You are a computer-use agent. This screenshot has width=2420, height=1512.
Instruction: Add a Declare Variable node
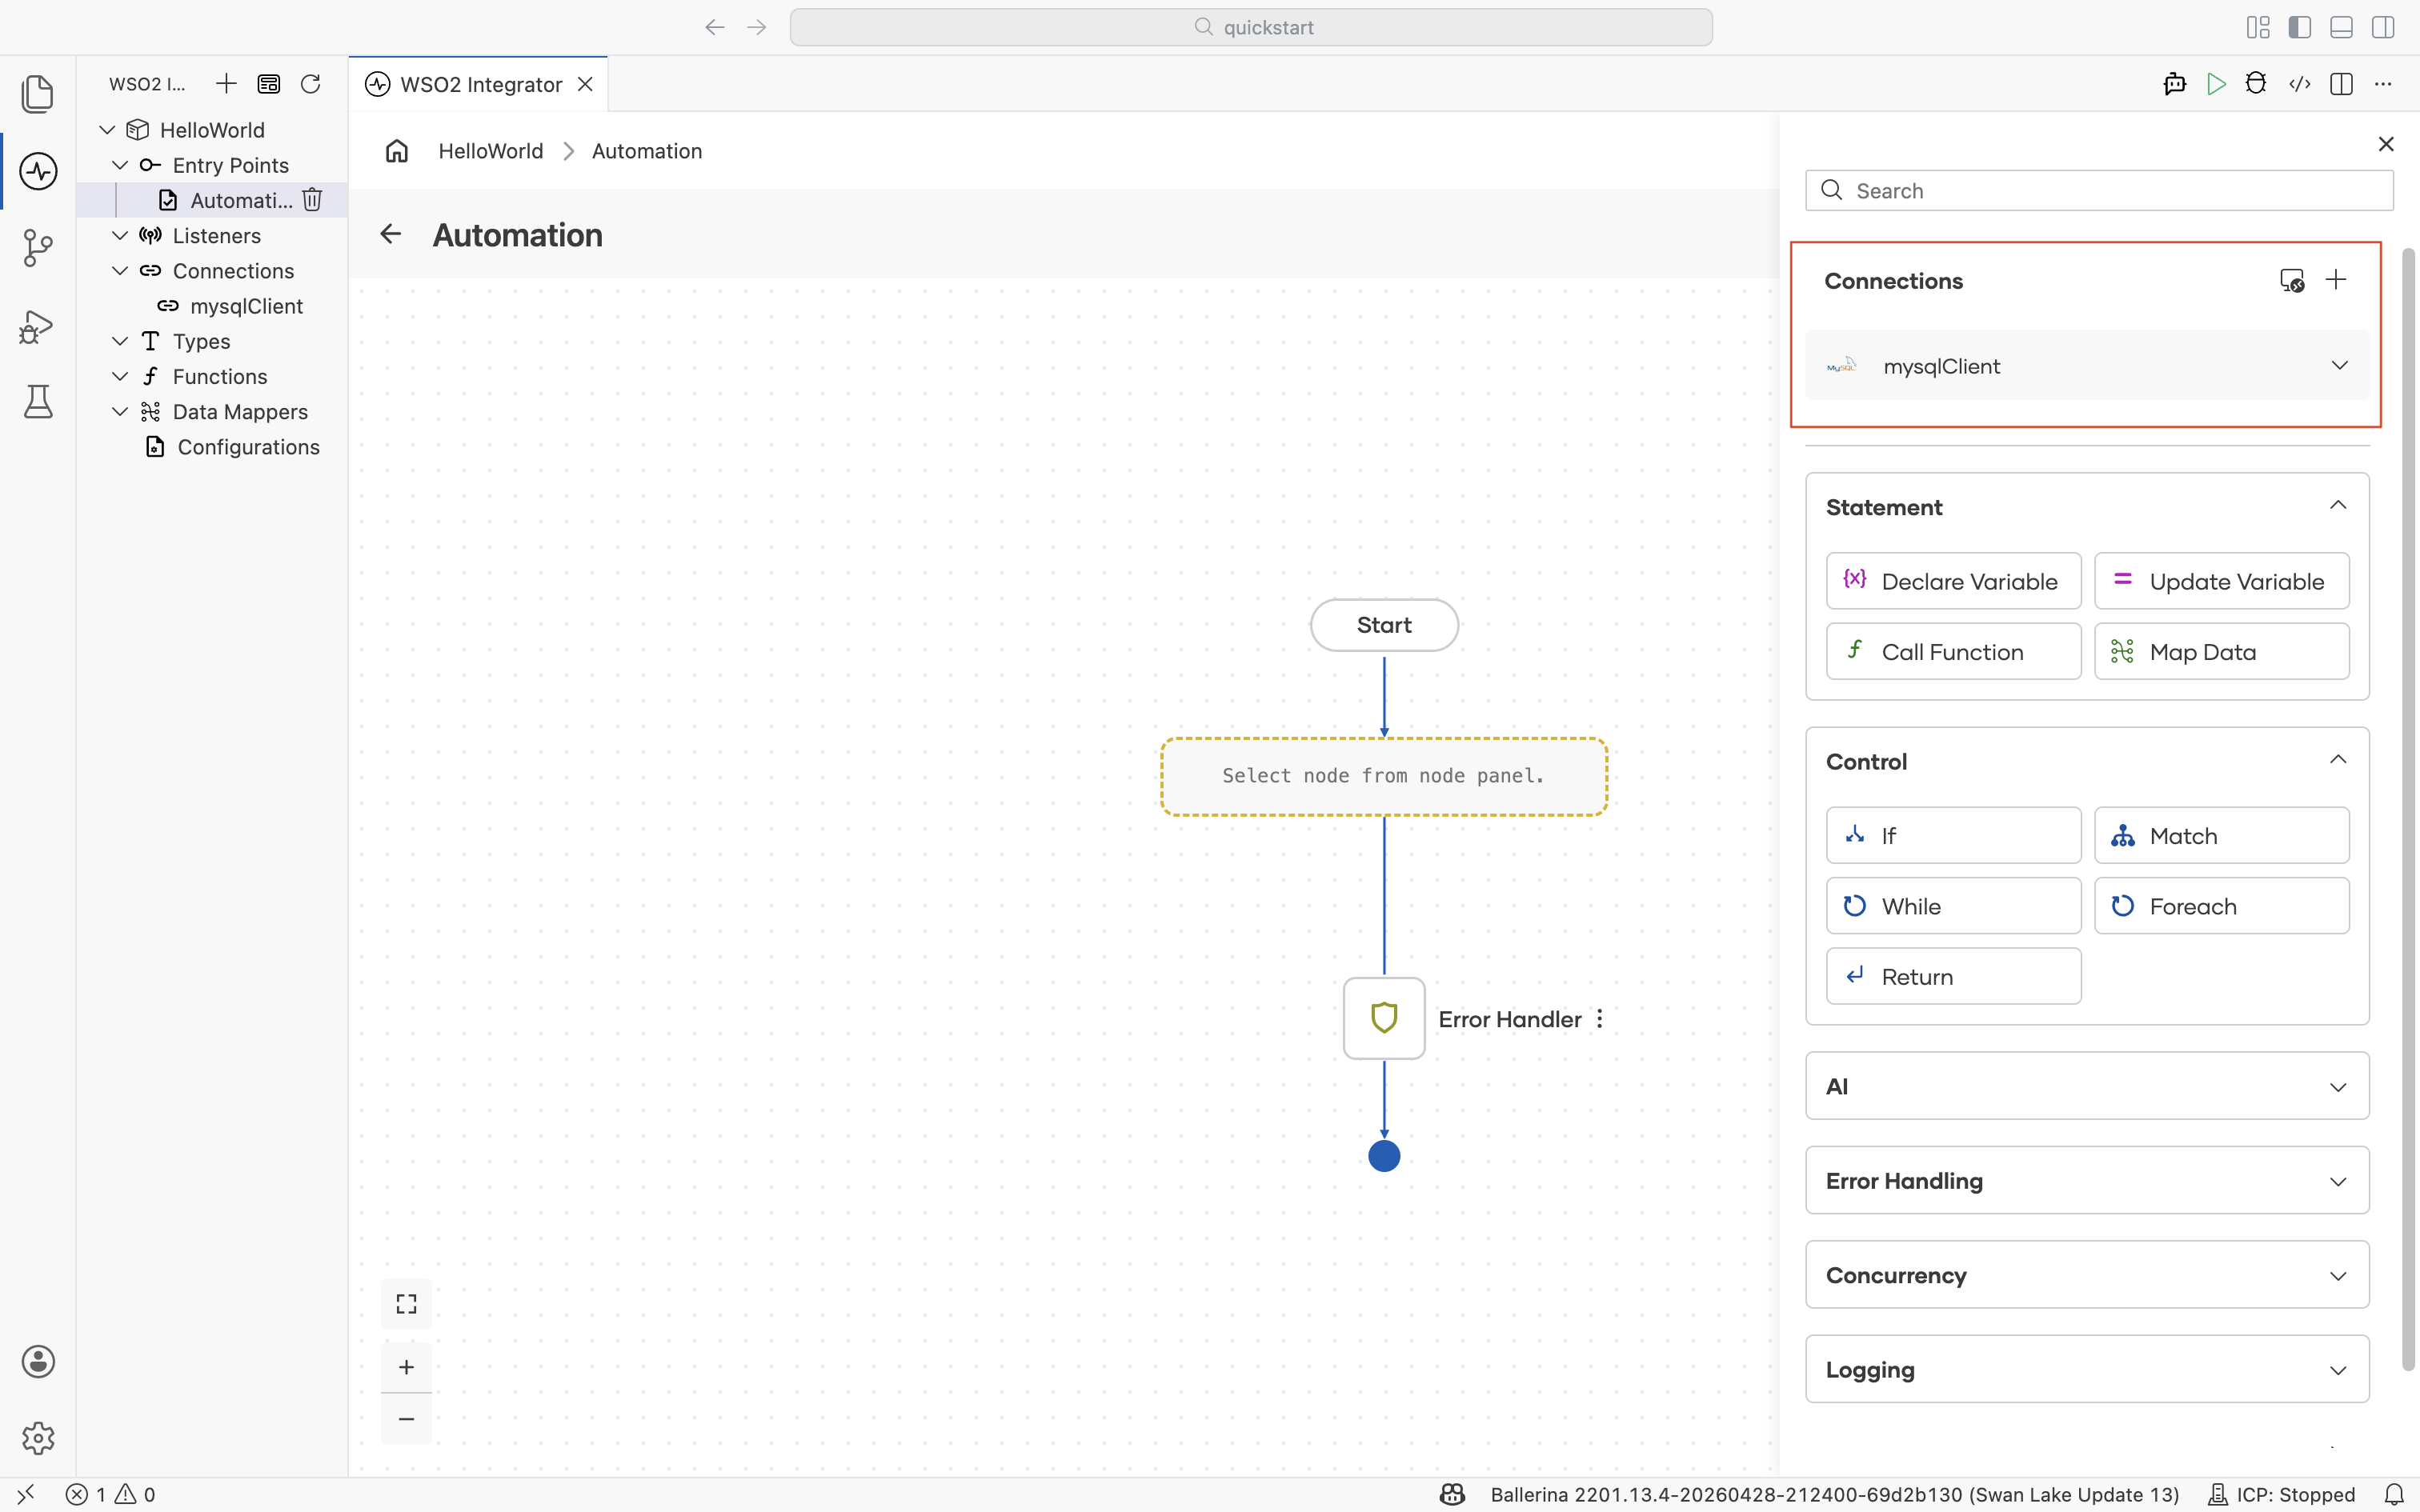point(1953,581)
